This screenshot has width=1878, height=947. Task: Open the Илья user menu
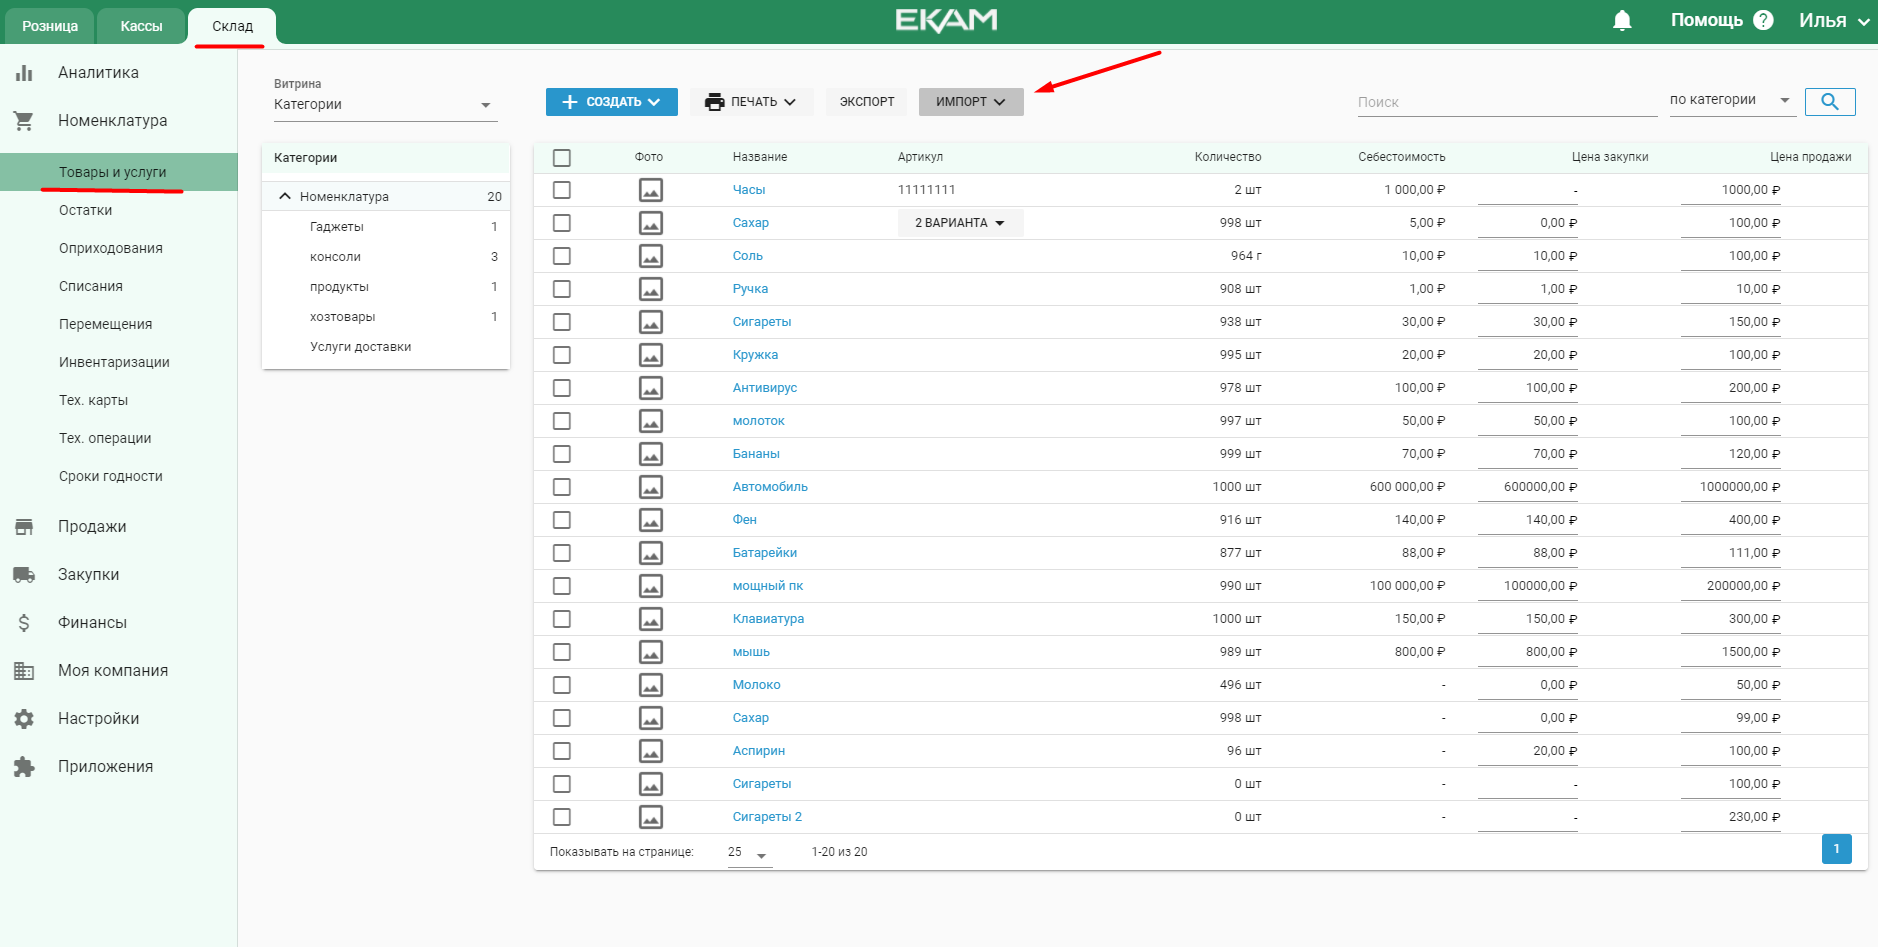coord(1834,21)
